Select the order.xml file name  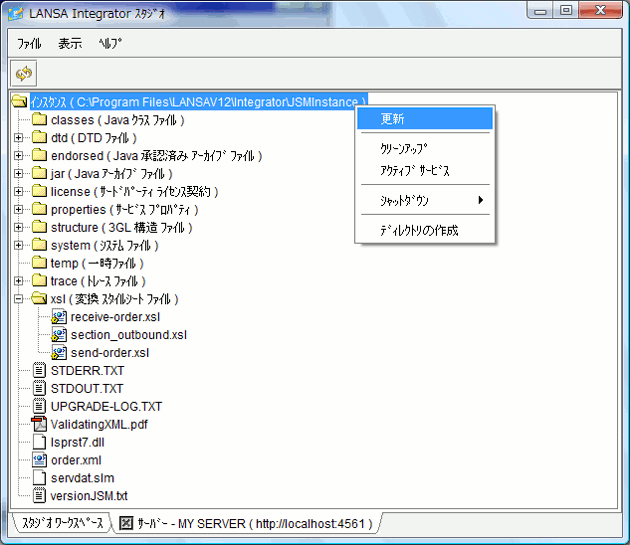(76, 460)
